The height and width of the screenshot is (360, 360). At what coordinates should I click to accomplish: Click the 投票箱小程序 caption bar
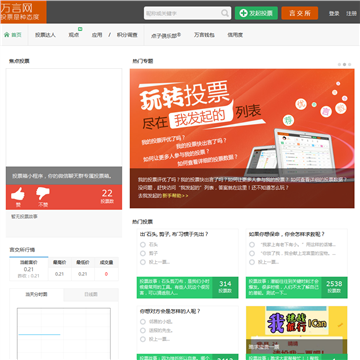point(64,176)
